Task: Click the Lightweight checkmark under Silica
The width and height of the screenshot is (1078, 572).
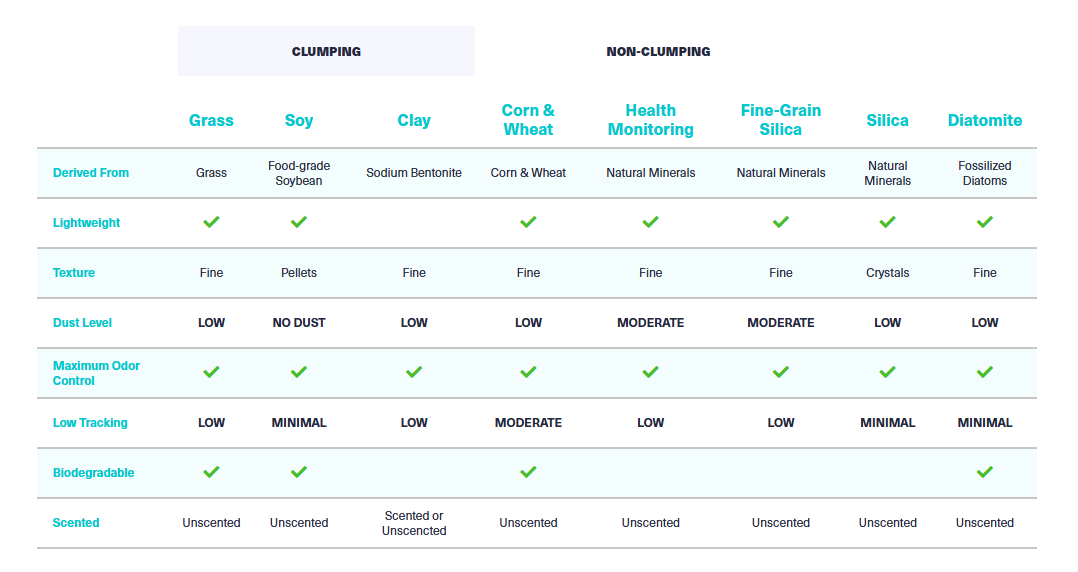Action: tap(888, 222)
